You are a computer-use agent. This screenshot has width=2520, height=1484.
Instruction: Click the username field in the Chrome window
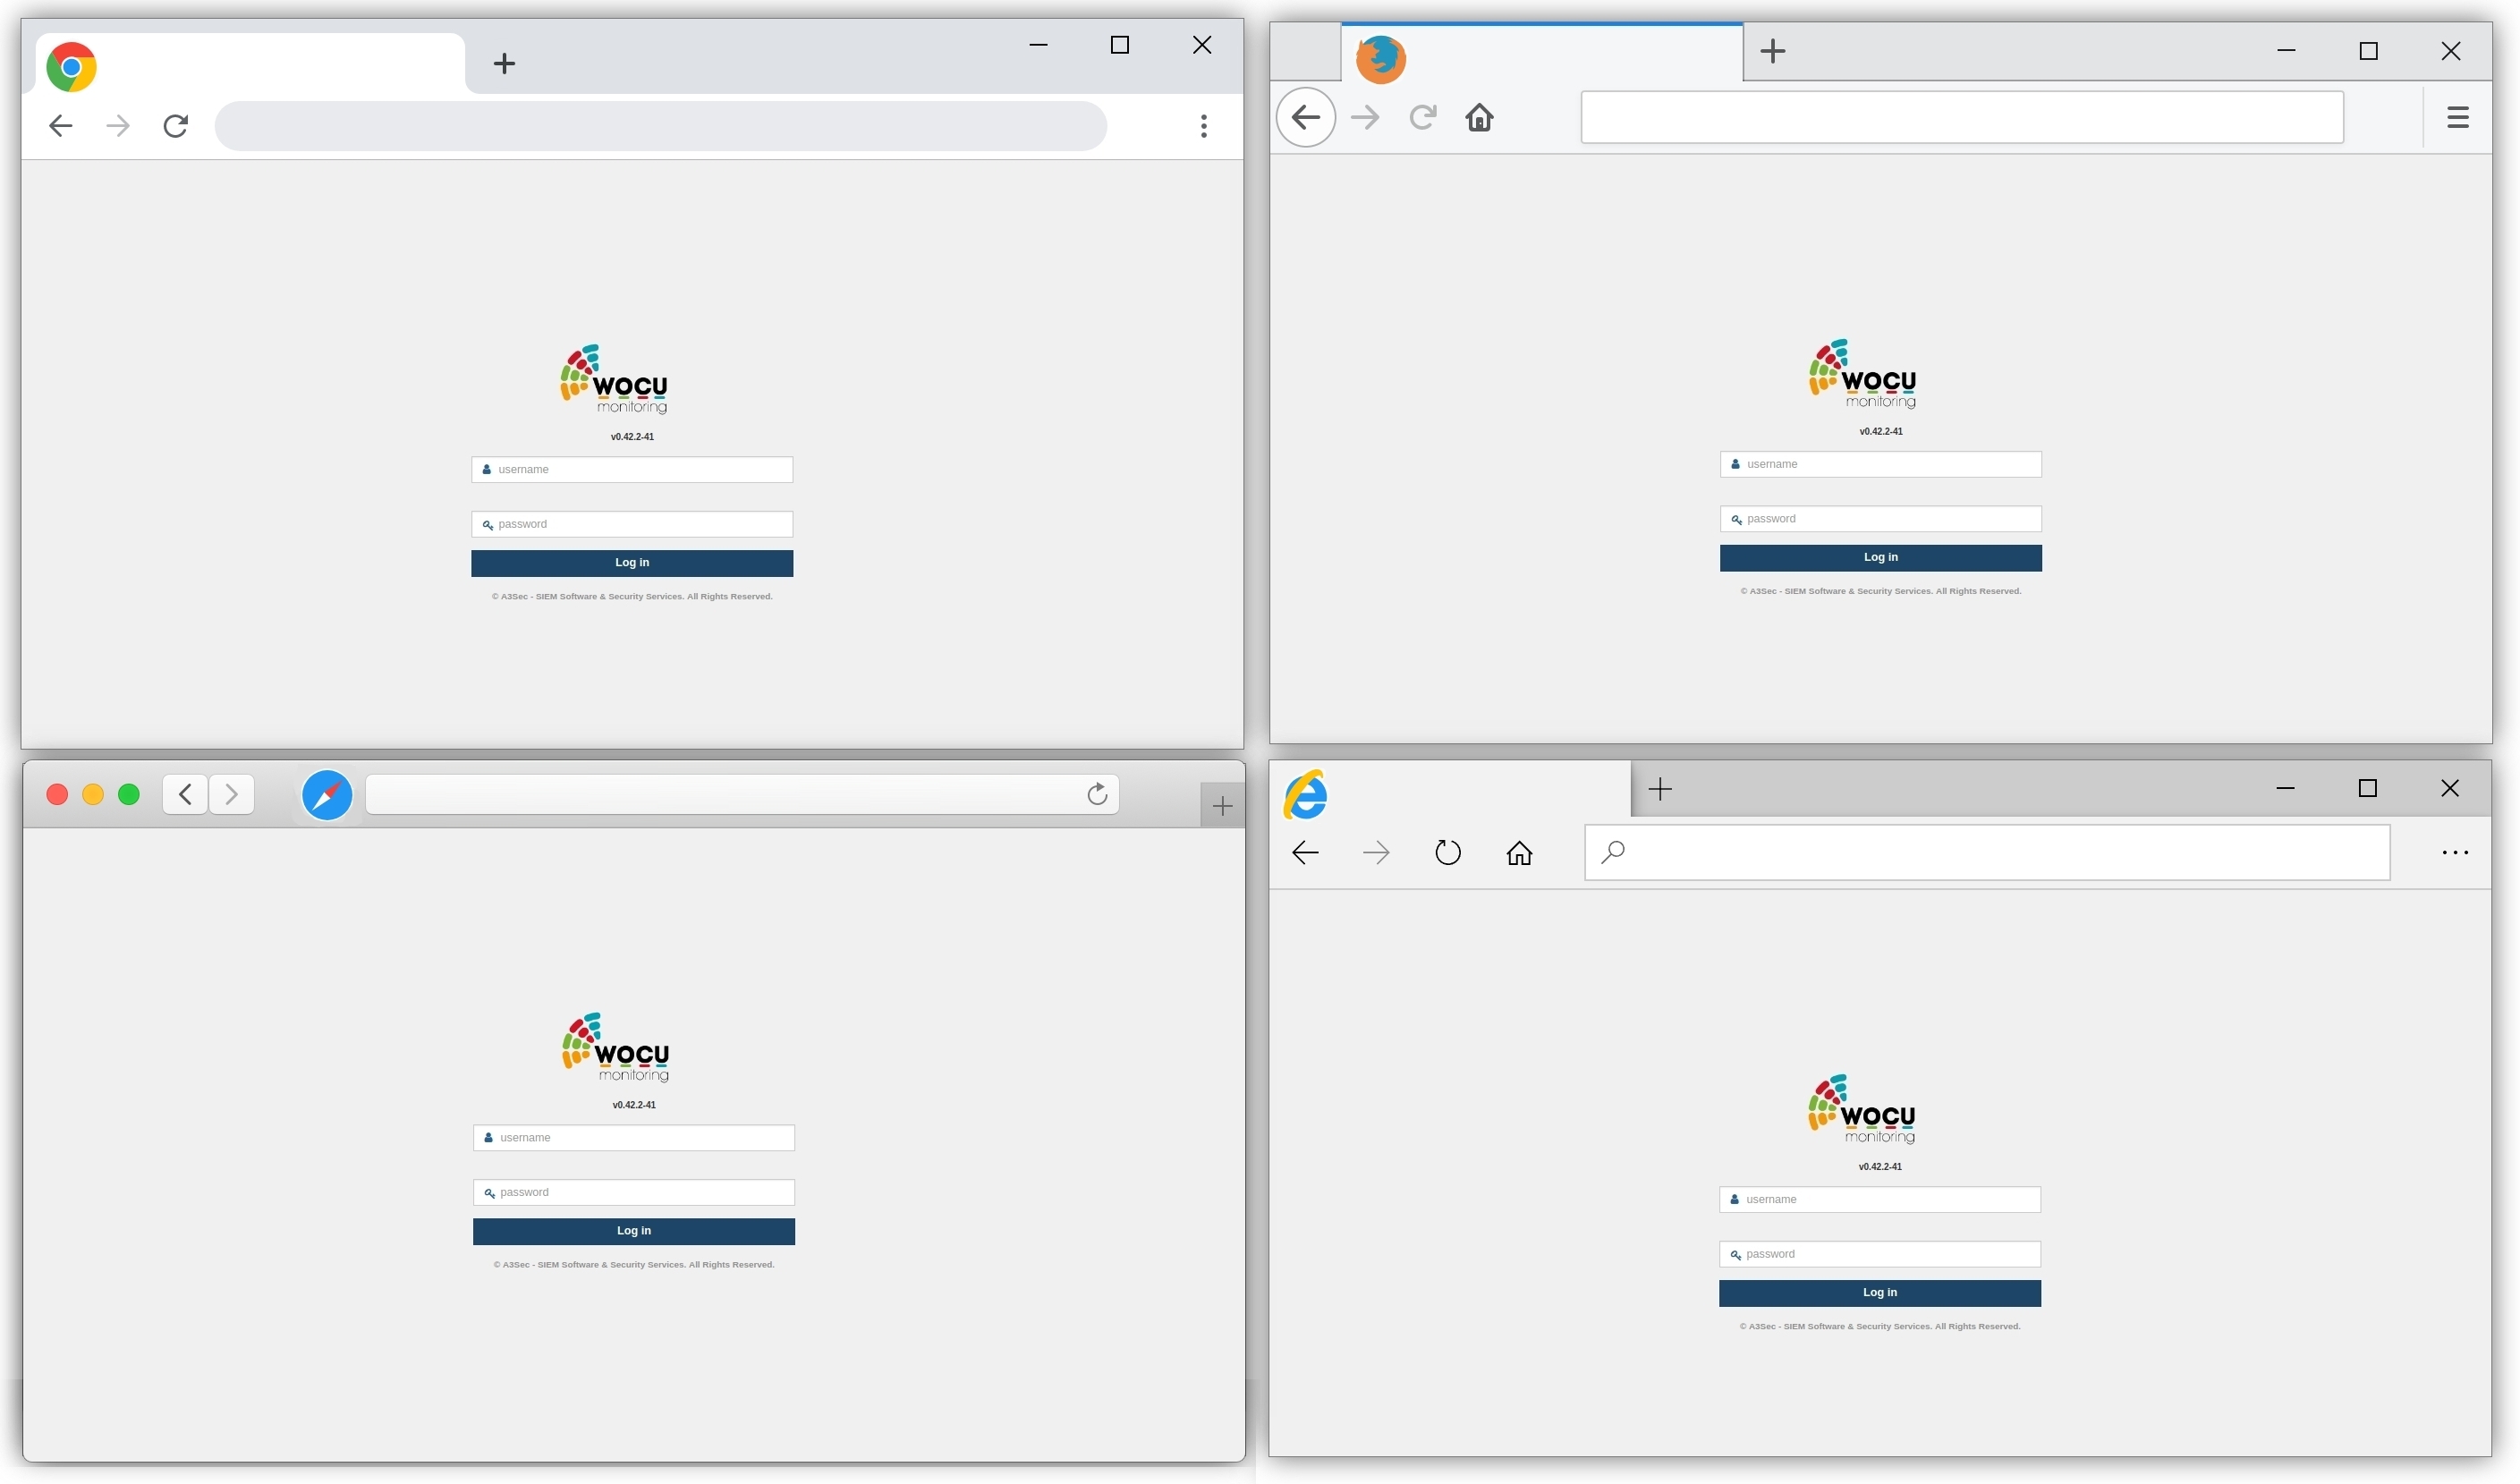(x=632, y=470)
